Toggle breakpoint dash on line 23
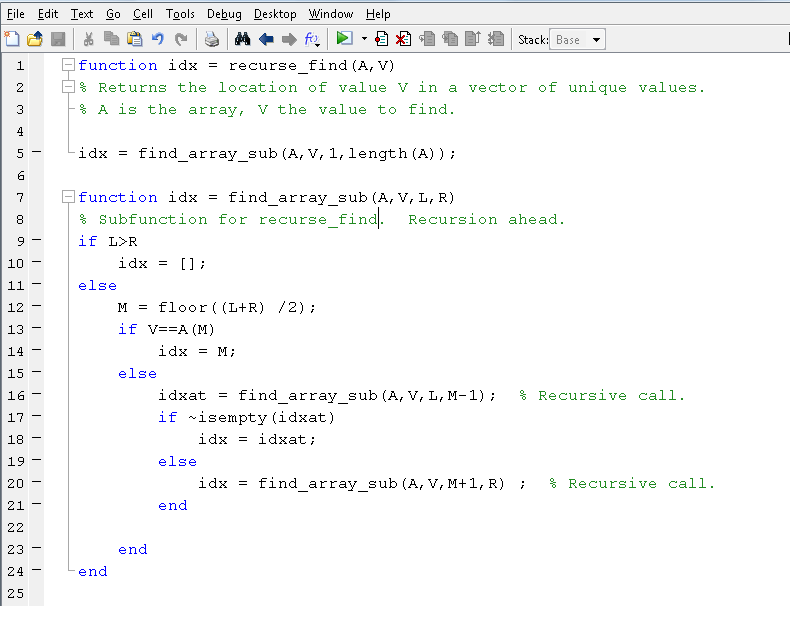 36,548
